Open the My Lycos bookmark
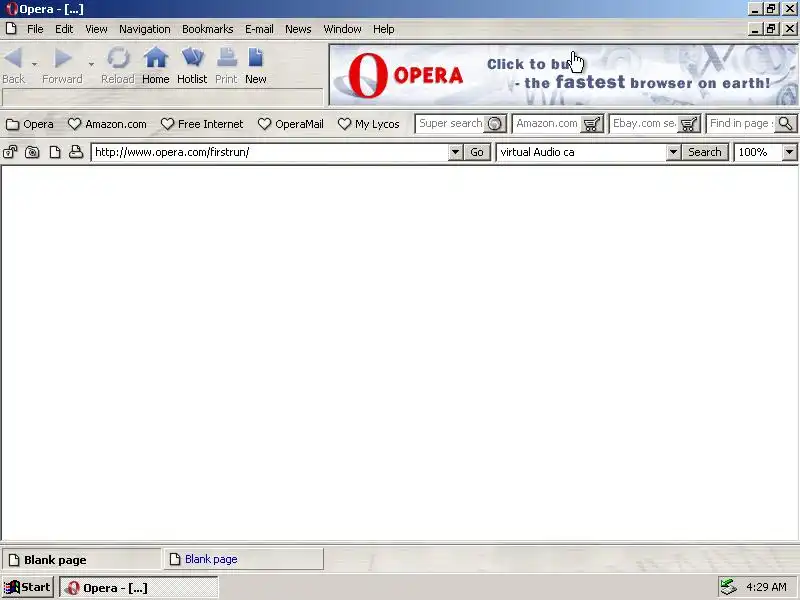 tap(368, 124)
